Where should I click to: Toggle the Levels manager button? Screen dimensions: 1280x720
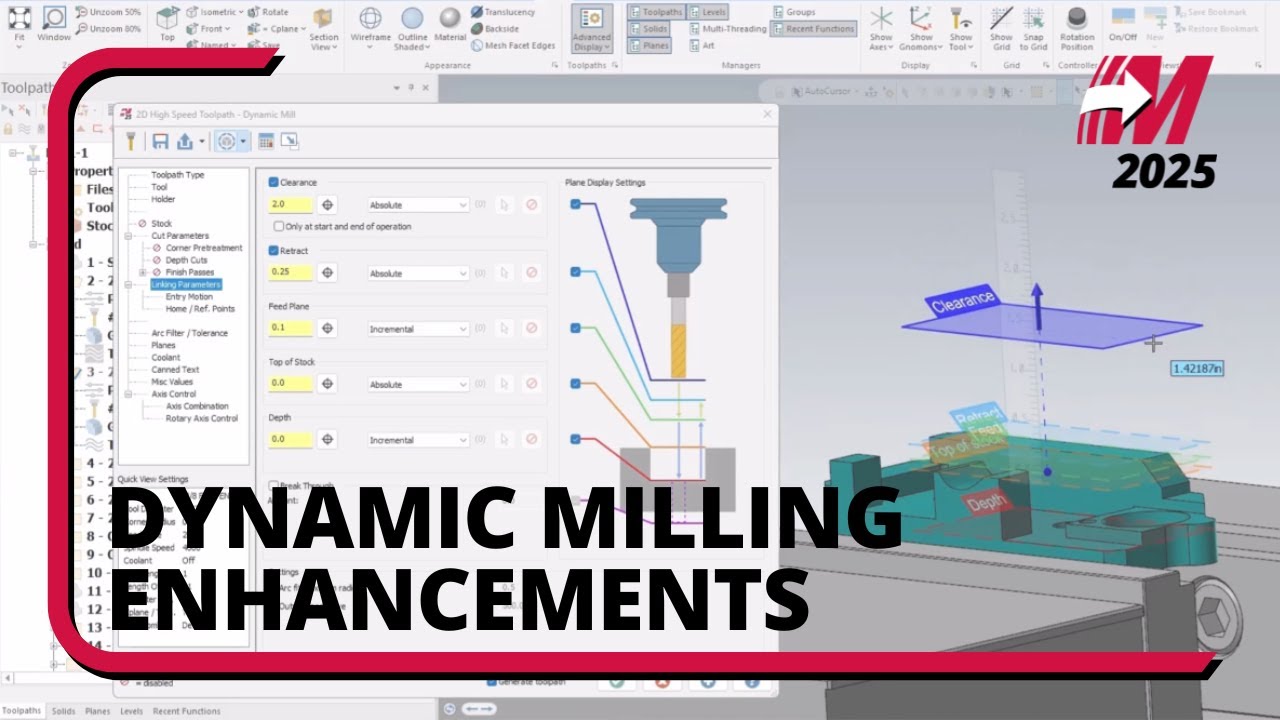coord(708,12)
